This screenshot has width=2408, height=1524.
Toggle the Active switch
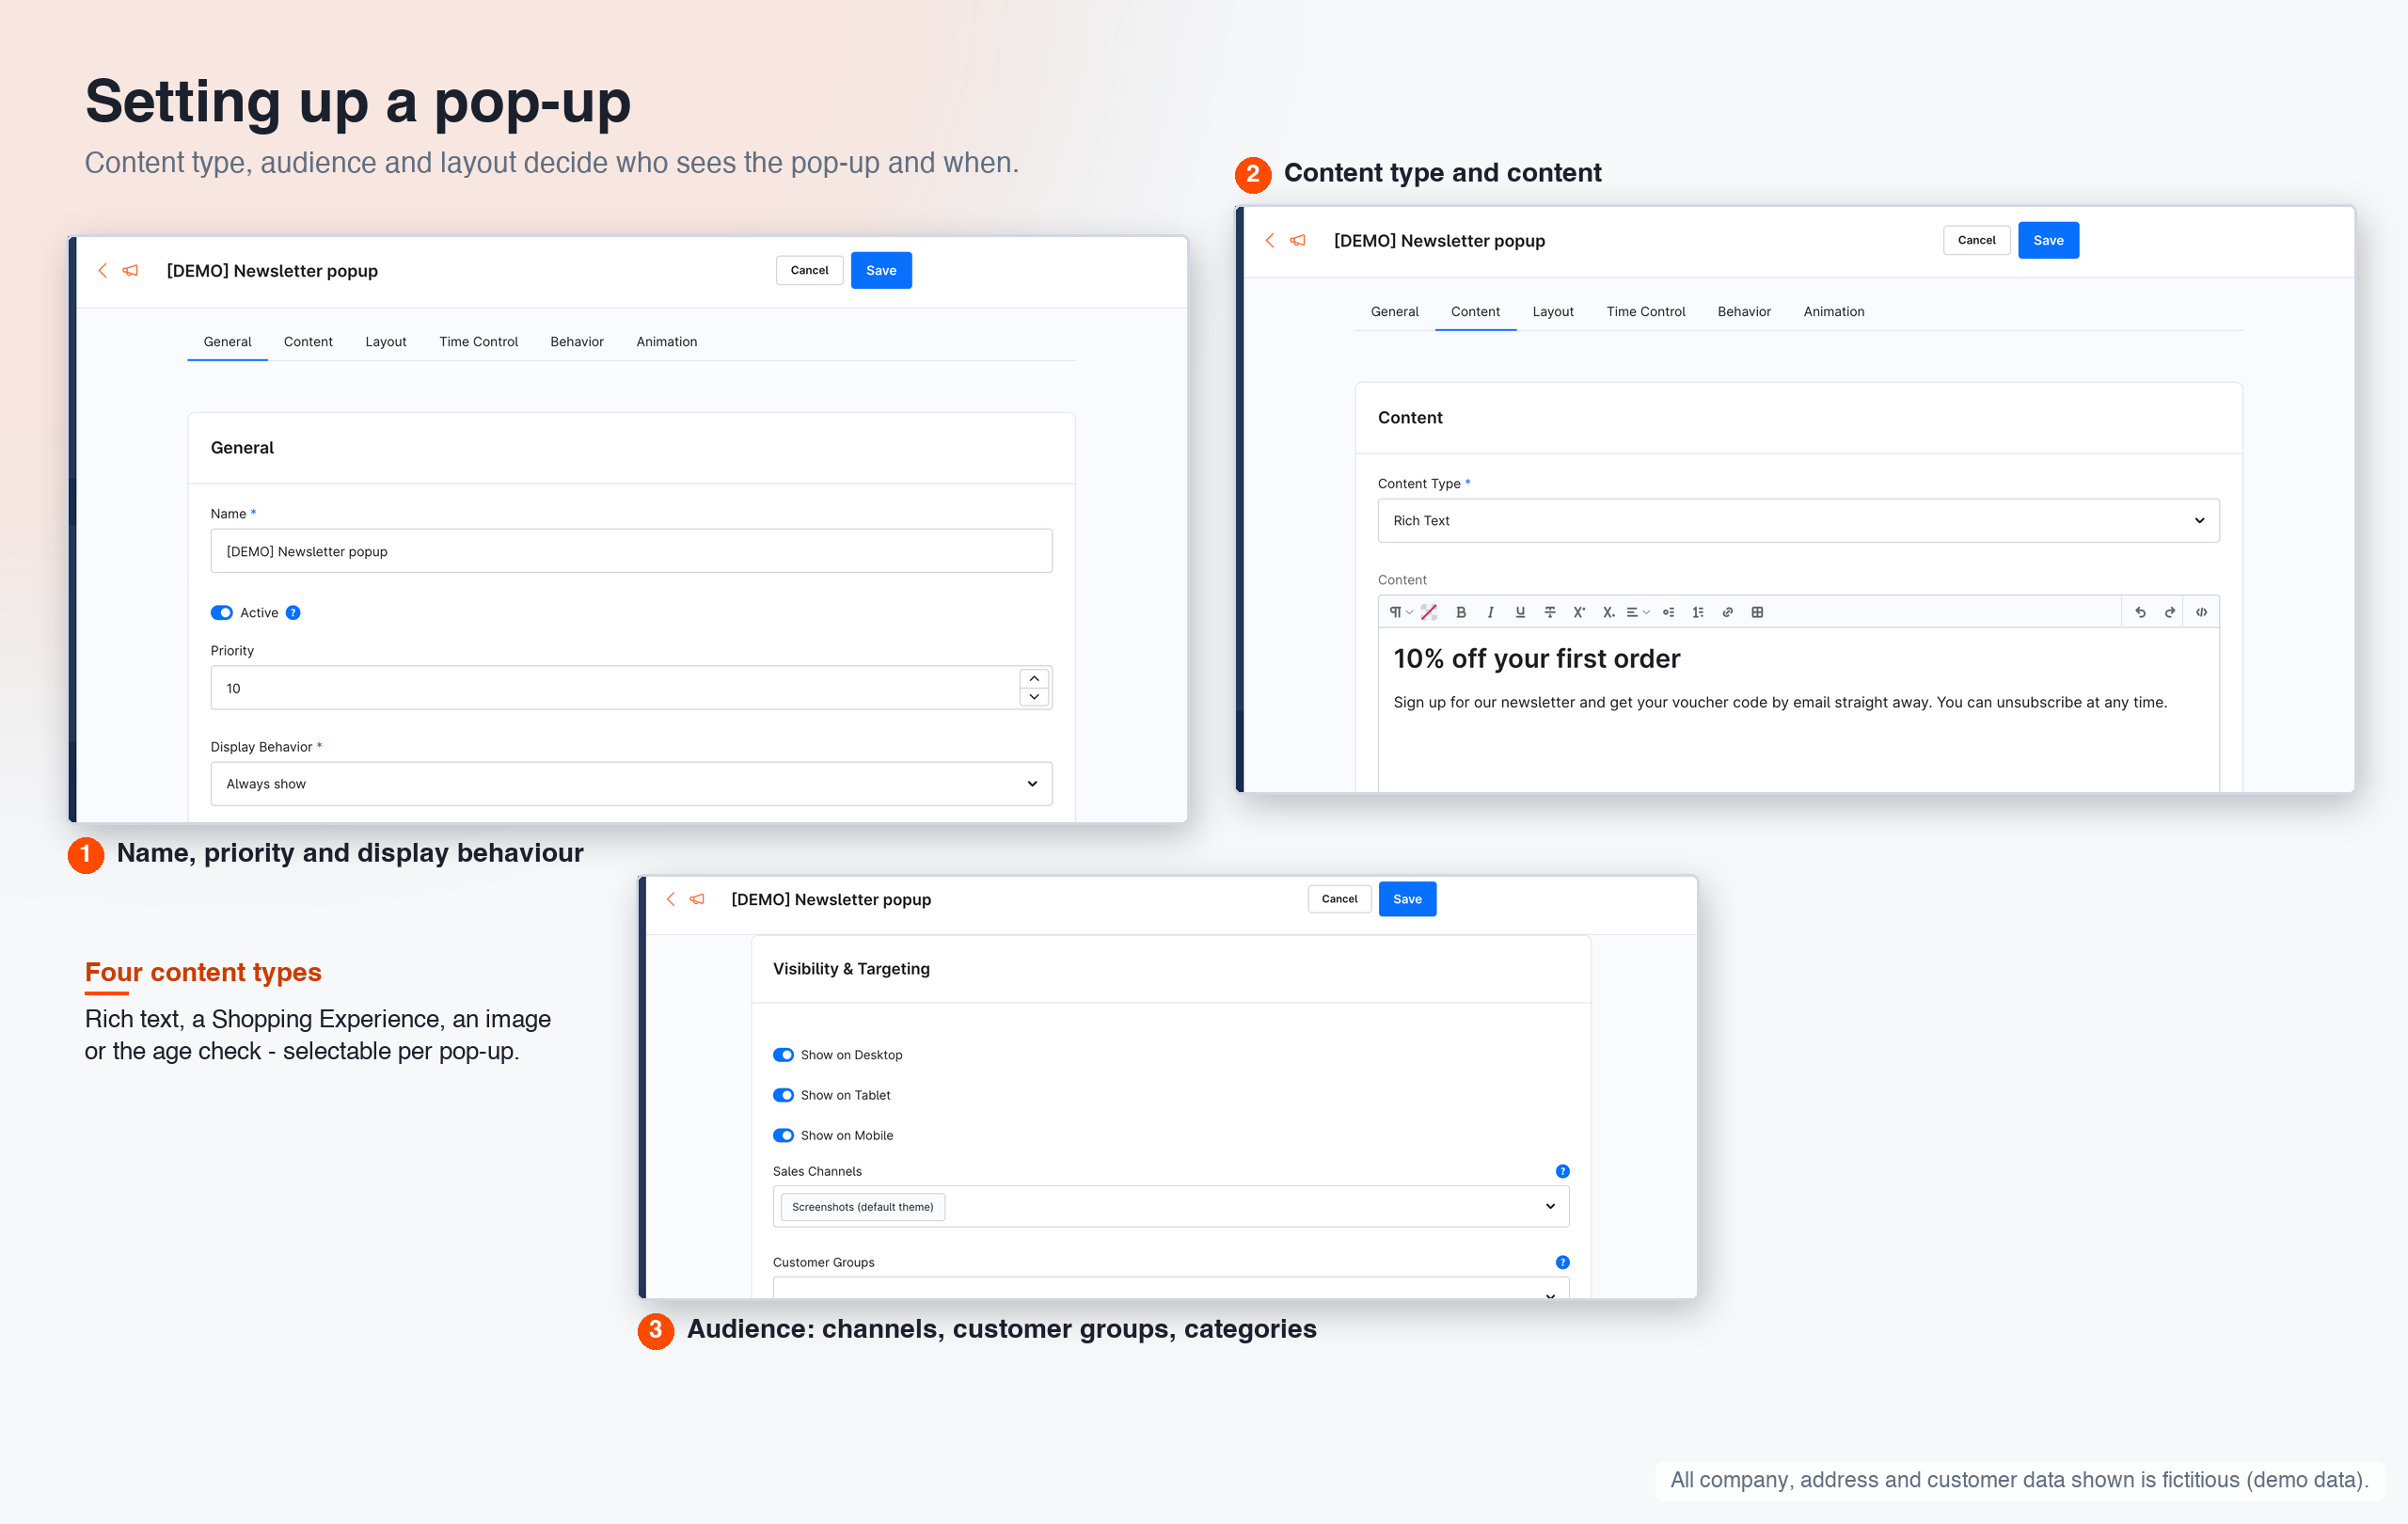221,613
